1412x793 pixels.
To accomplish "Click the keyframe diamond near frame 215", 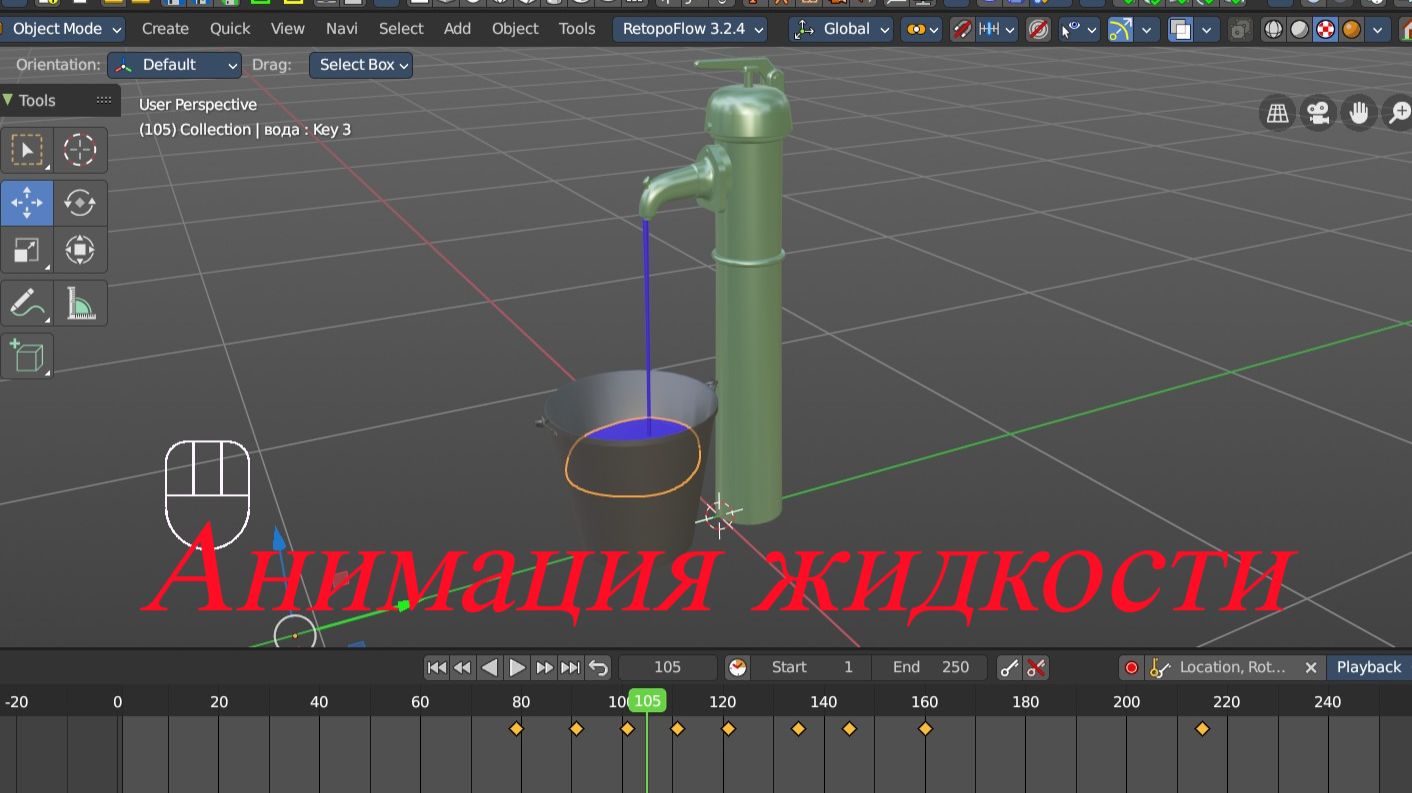I will coord(1202,729).
